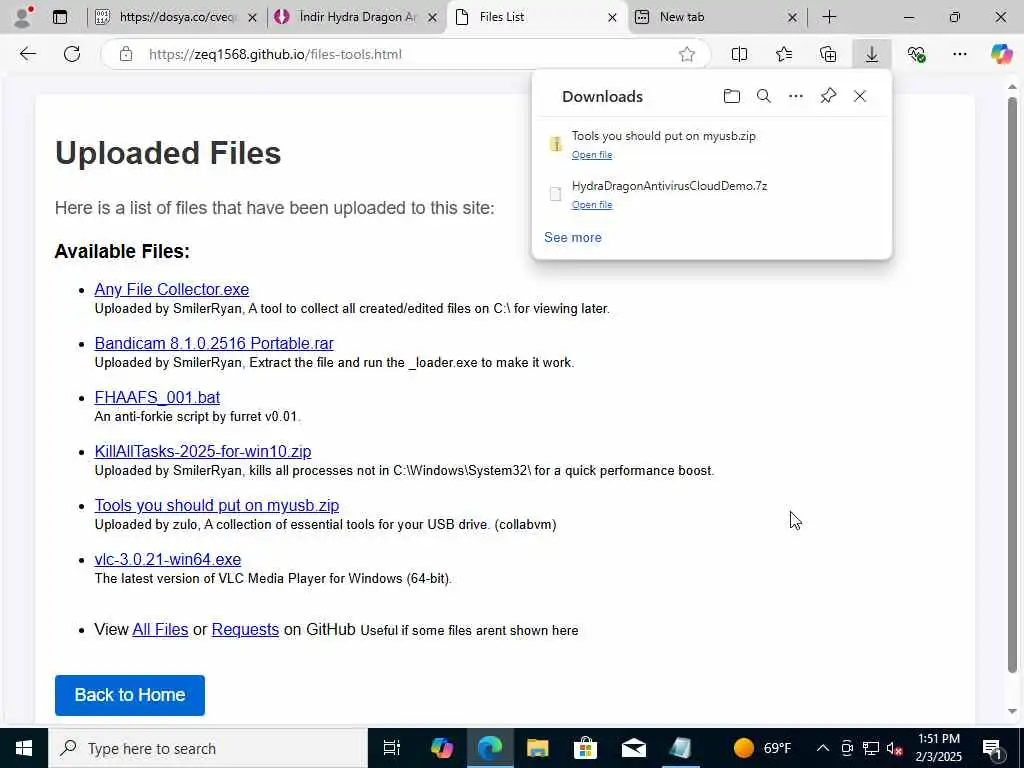Open Microsoft Store from taskbar
Viewport: 1024px width, 768px height.
(x=585, y=748)
